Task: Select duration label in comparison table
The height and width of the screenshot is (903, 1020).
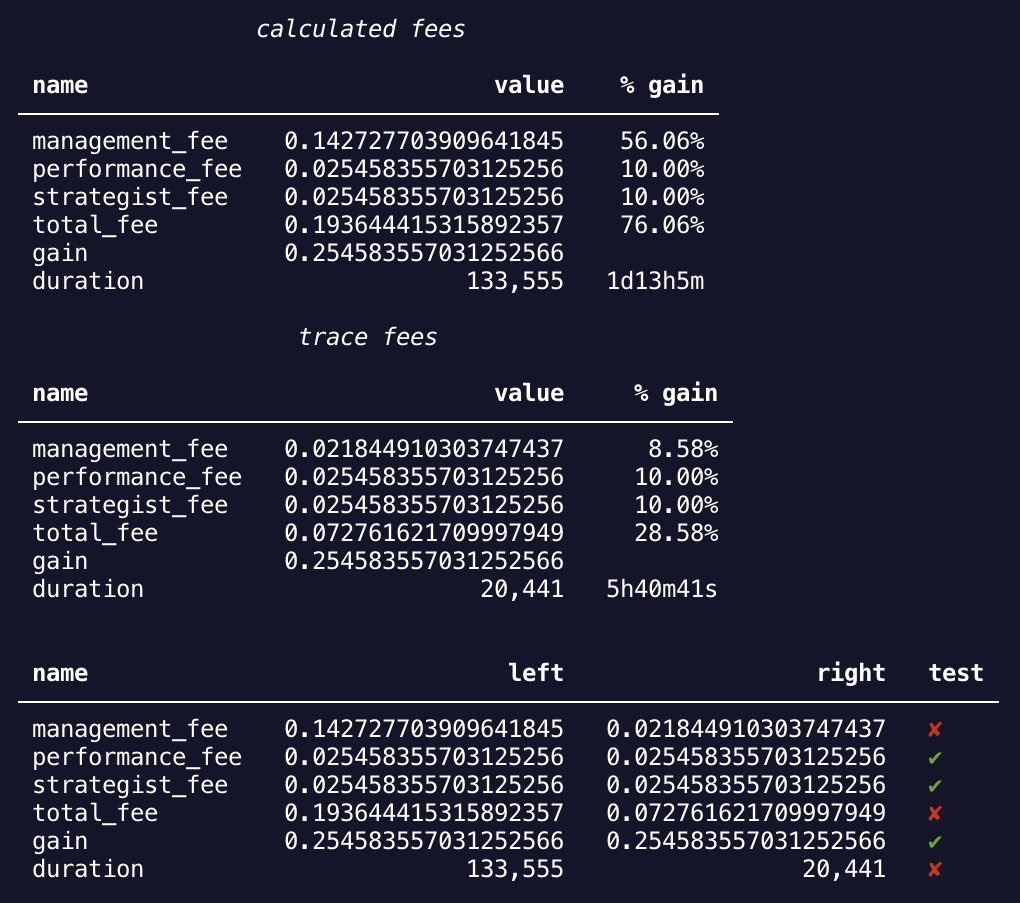Action: (x=88, y=869)
